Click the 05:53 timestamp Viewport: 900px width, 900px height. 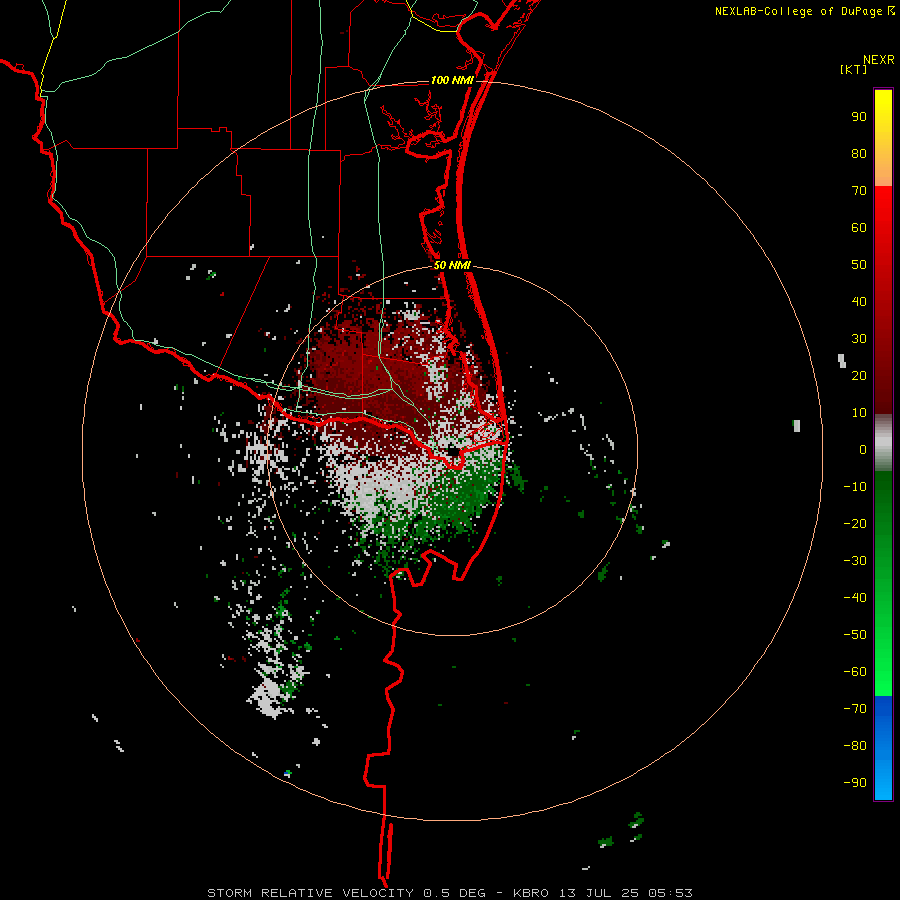click(670, 893)
